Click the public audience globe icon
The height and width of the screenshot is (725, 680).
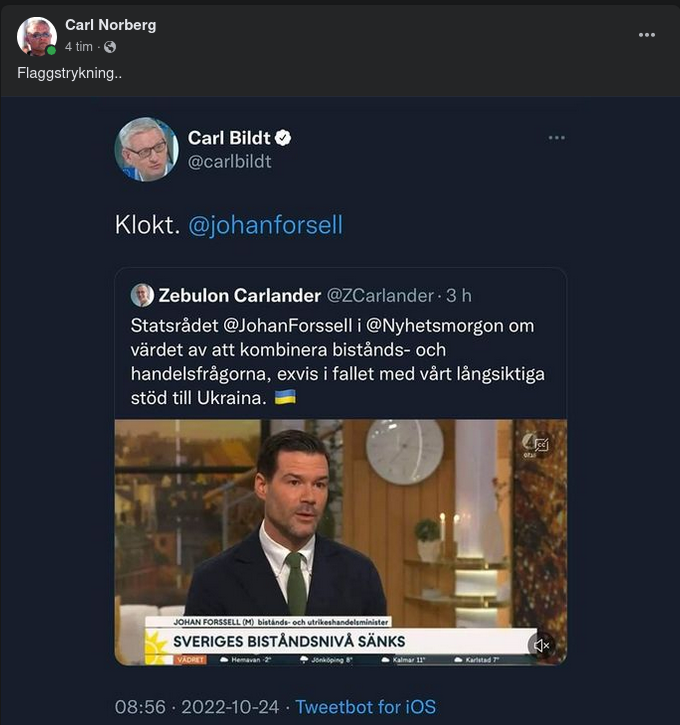pyautogui.click(x=110, y=47)
